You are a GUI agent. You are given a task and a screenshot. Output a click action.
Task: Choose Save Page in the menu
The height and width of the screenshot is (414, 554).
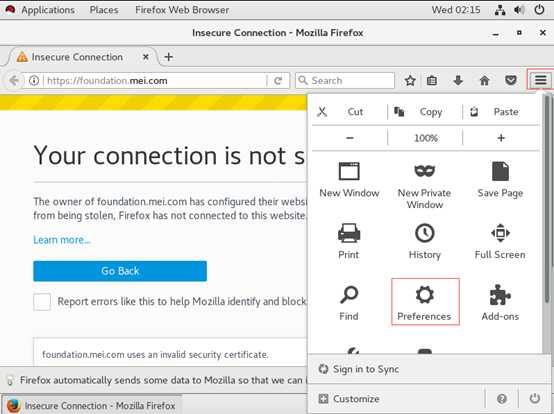point(500,180)
